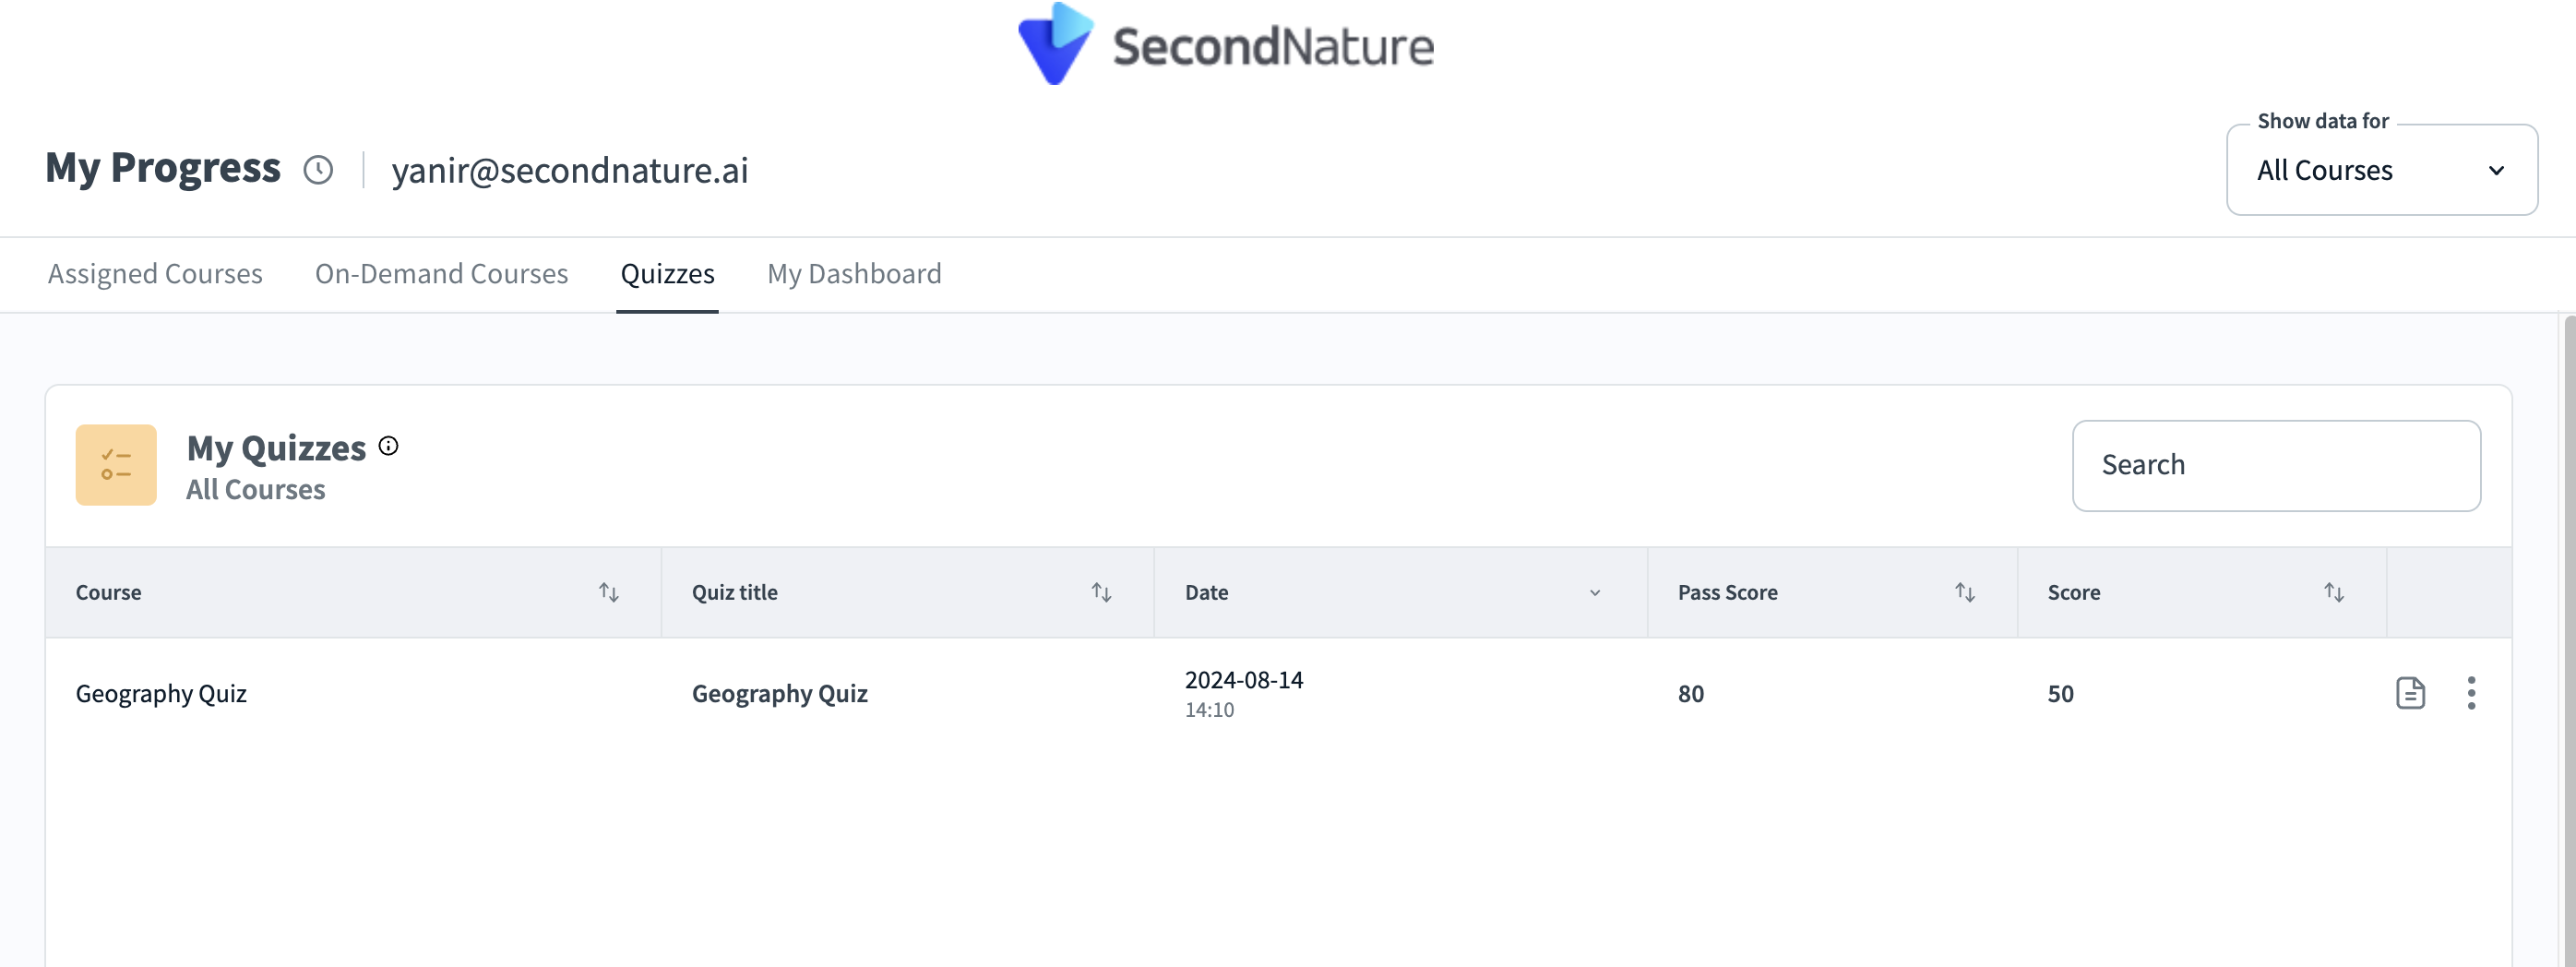The width and height of the screenshot is (2576, 967).
Task: Sort the table by Pass Score
Action: point(1964,592)
